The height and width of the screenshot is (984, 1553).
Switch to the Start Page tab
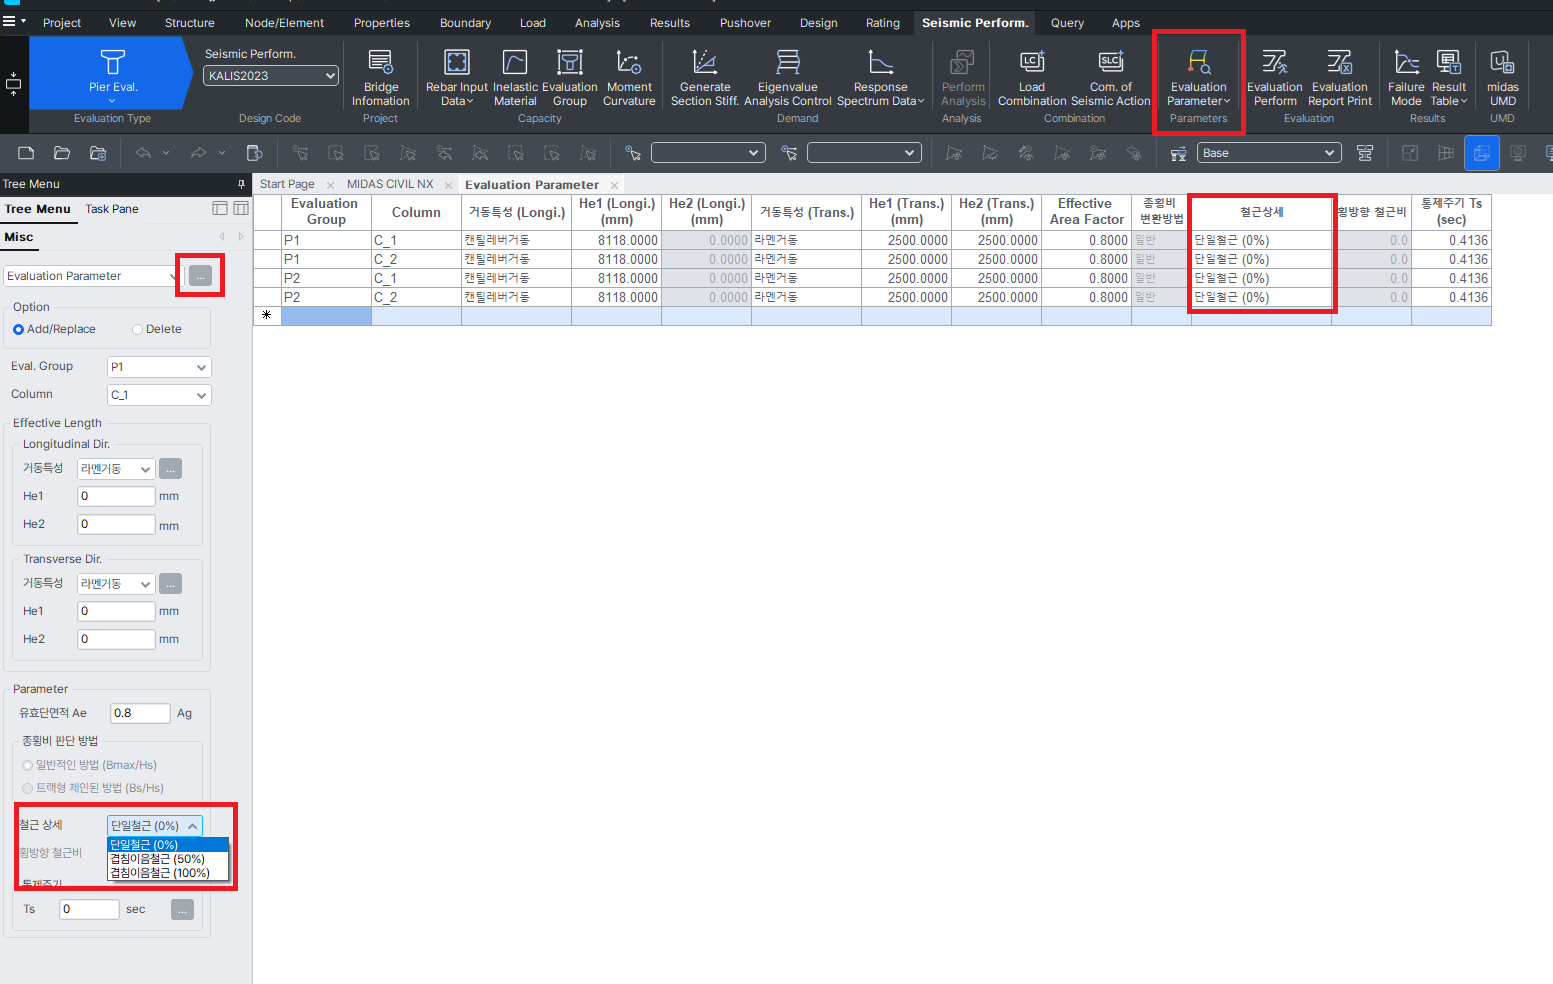coord(287,184)
